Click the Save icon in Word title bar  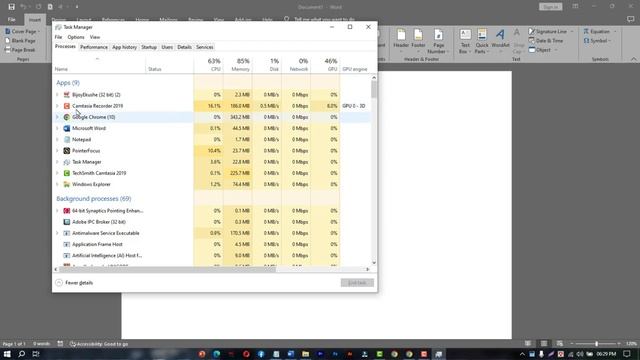coord(11,7)
